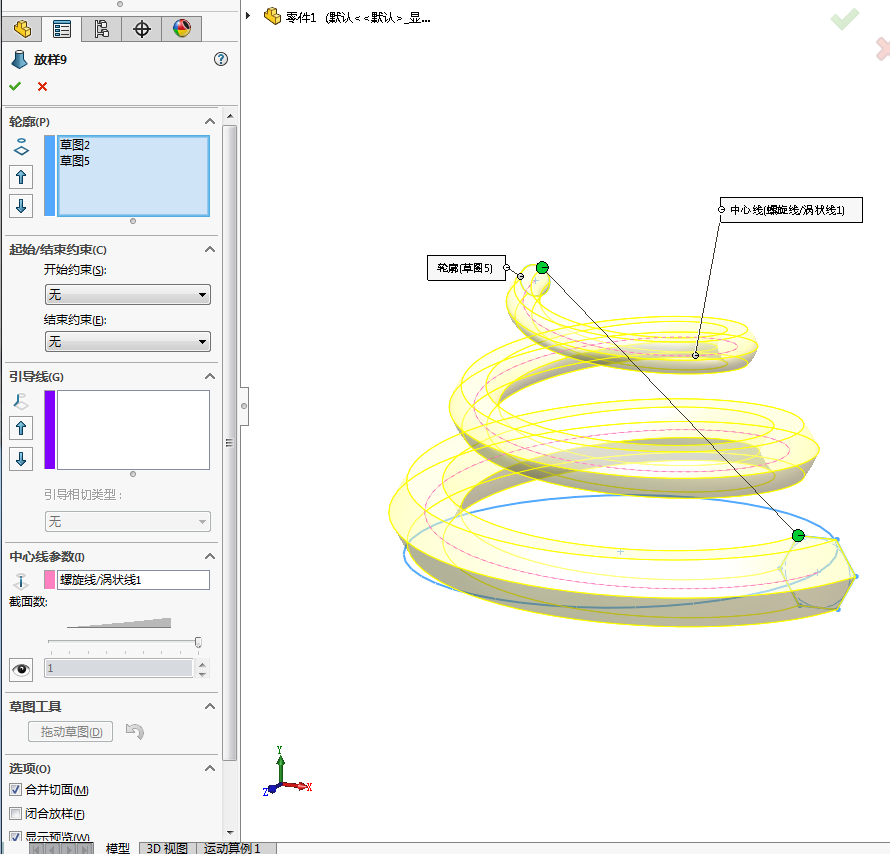This screenshot has width=890, height=854.
Task: Click the 轮廓(草图5) callout label
Action: coord(466,268)
